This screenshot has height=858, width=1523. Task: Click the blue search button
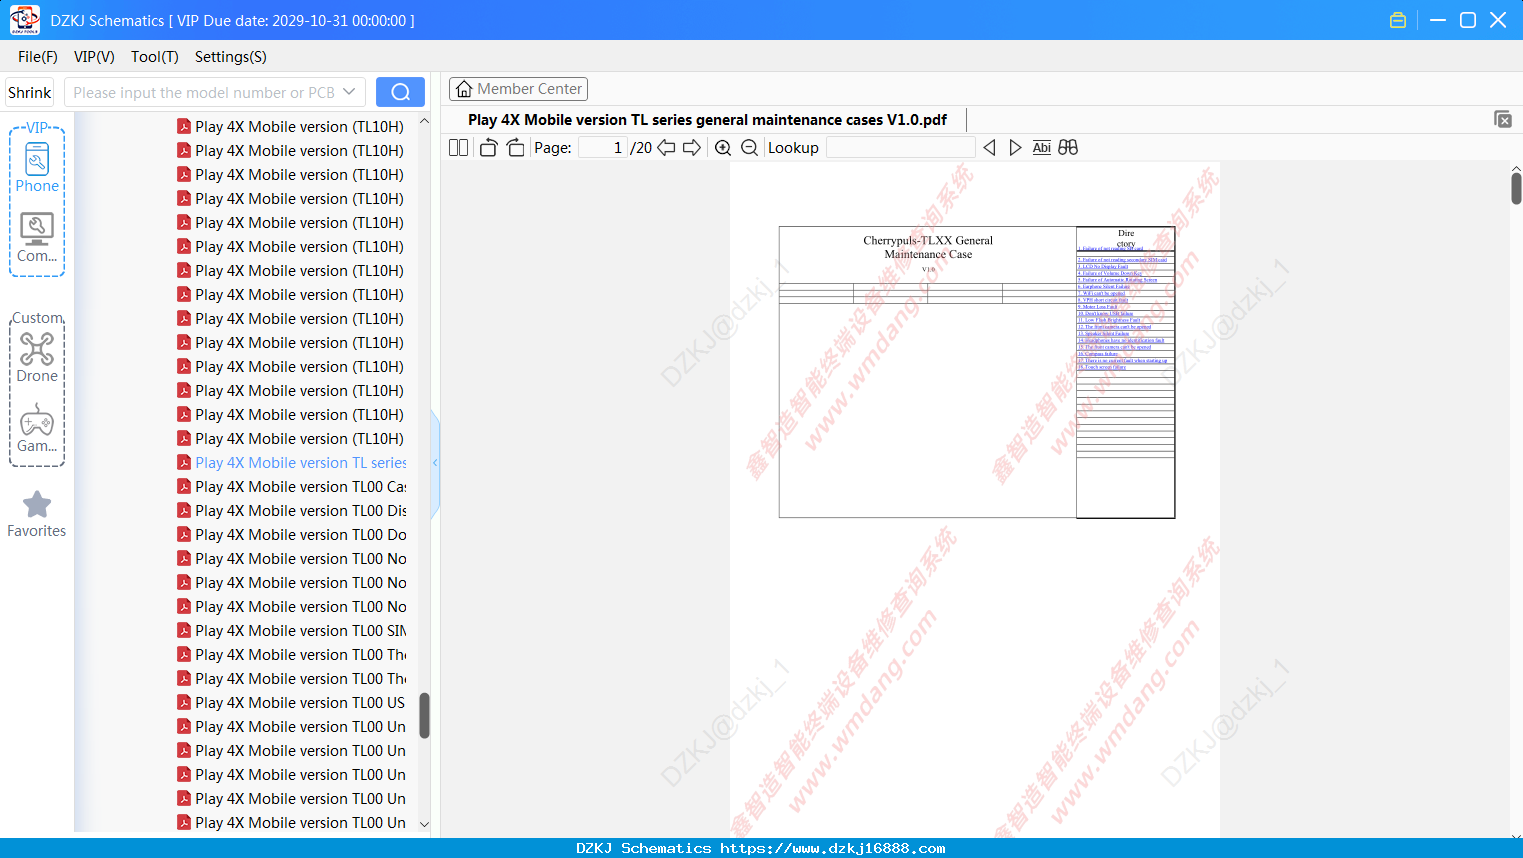[400, 92]
